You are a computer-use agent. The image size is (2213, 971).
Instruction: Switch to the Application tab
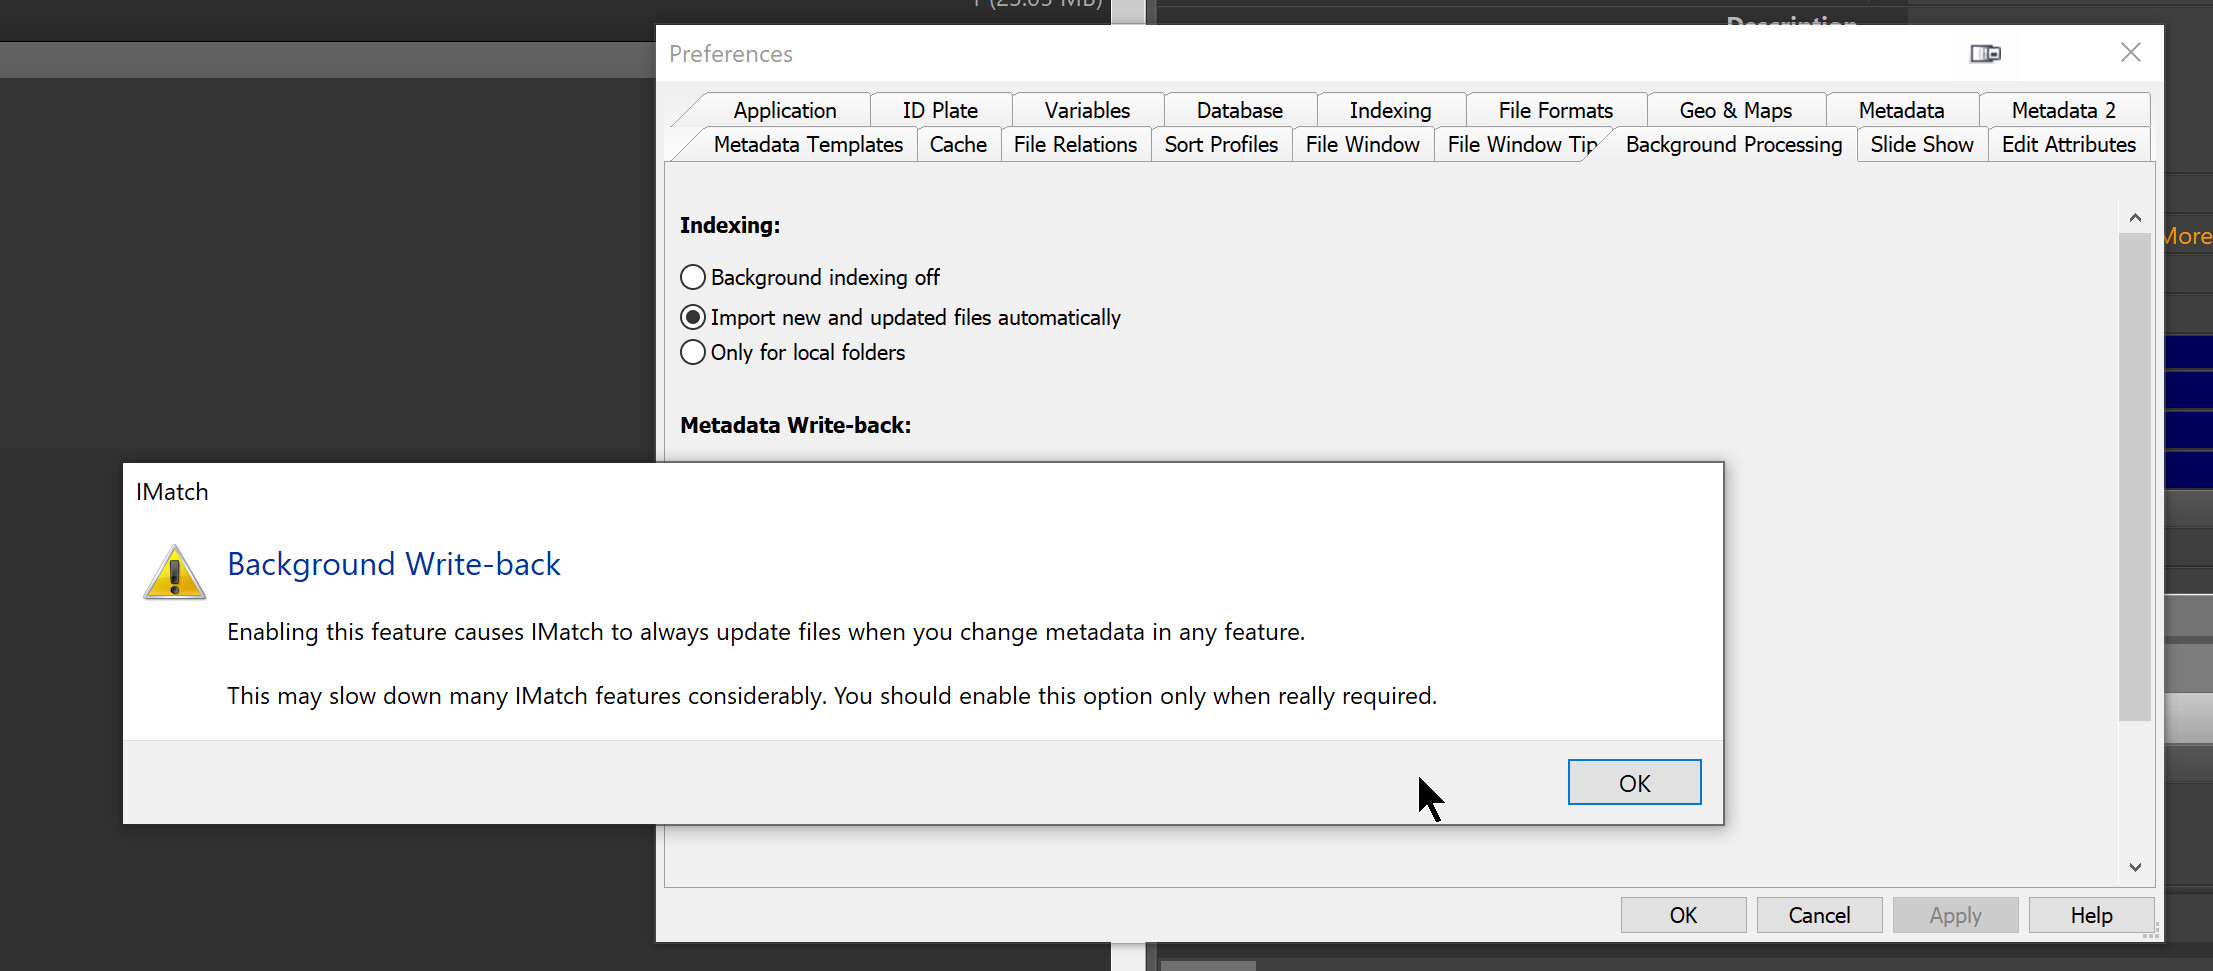click(784, 110)
